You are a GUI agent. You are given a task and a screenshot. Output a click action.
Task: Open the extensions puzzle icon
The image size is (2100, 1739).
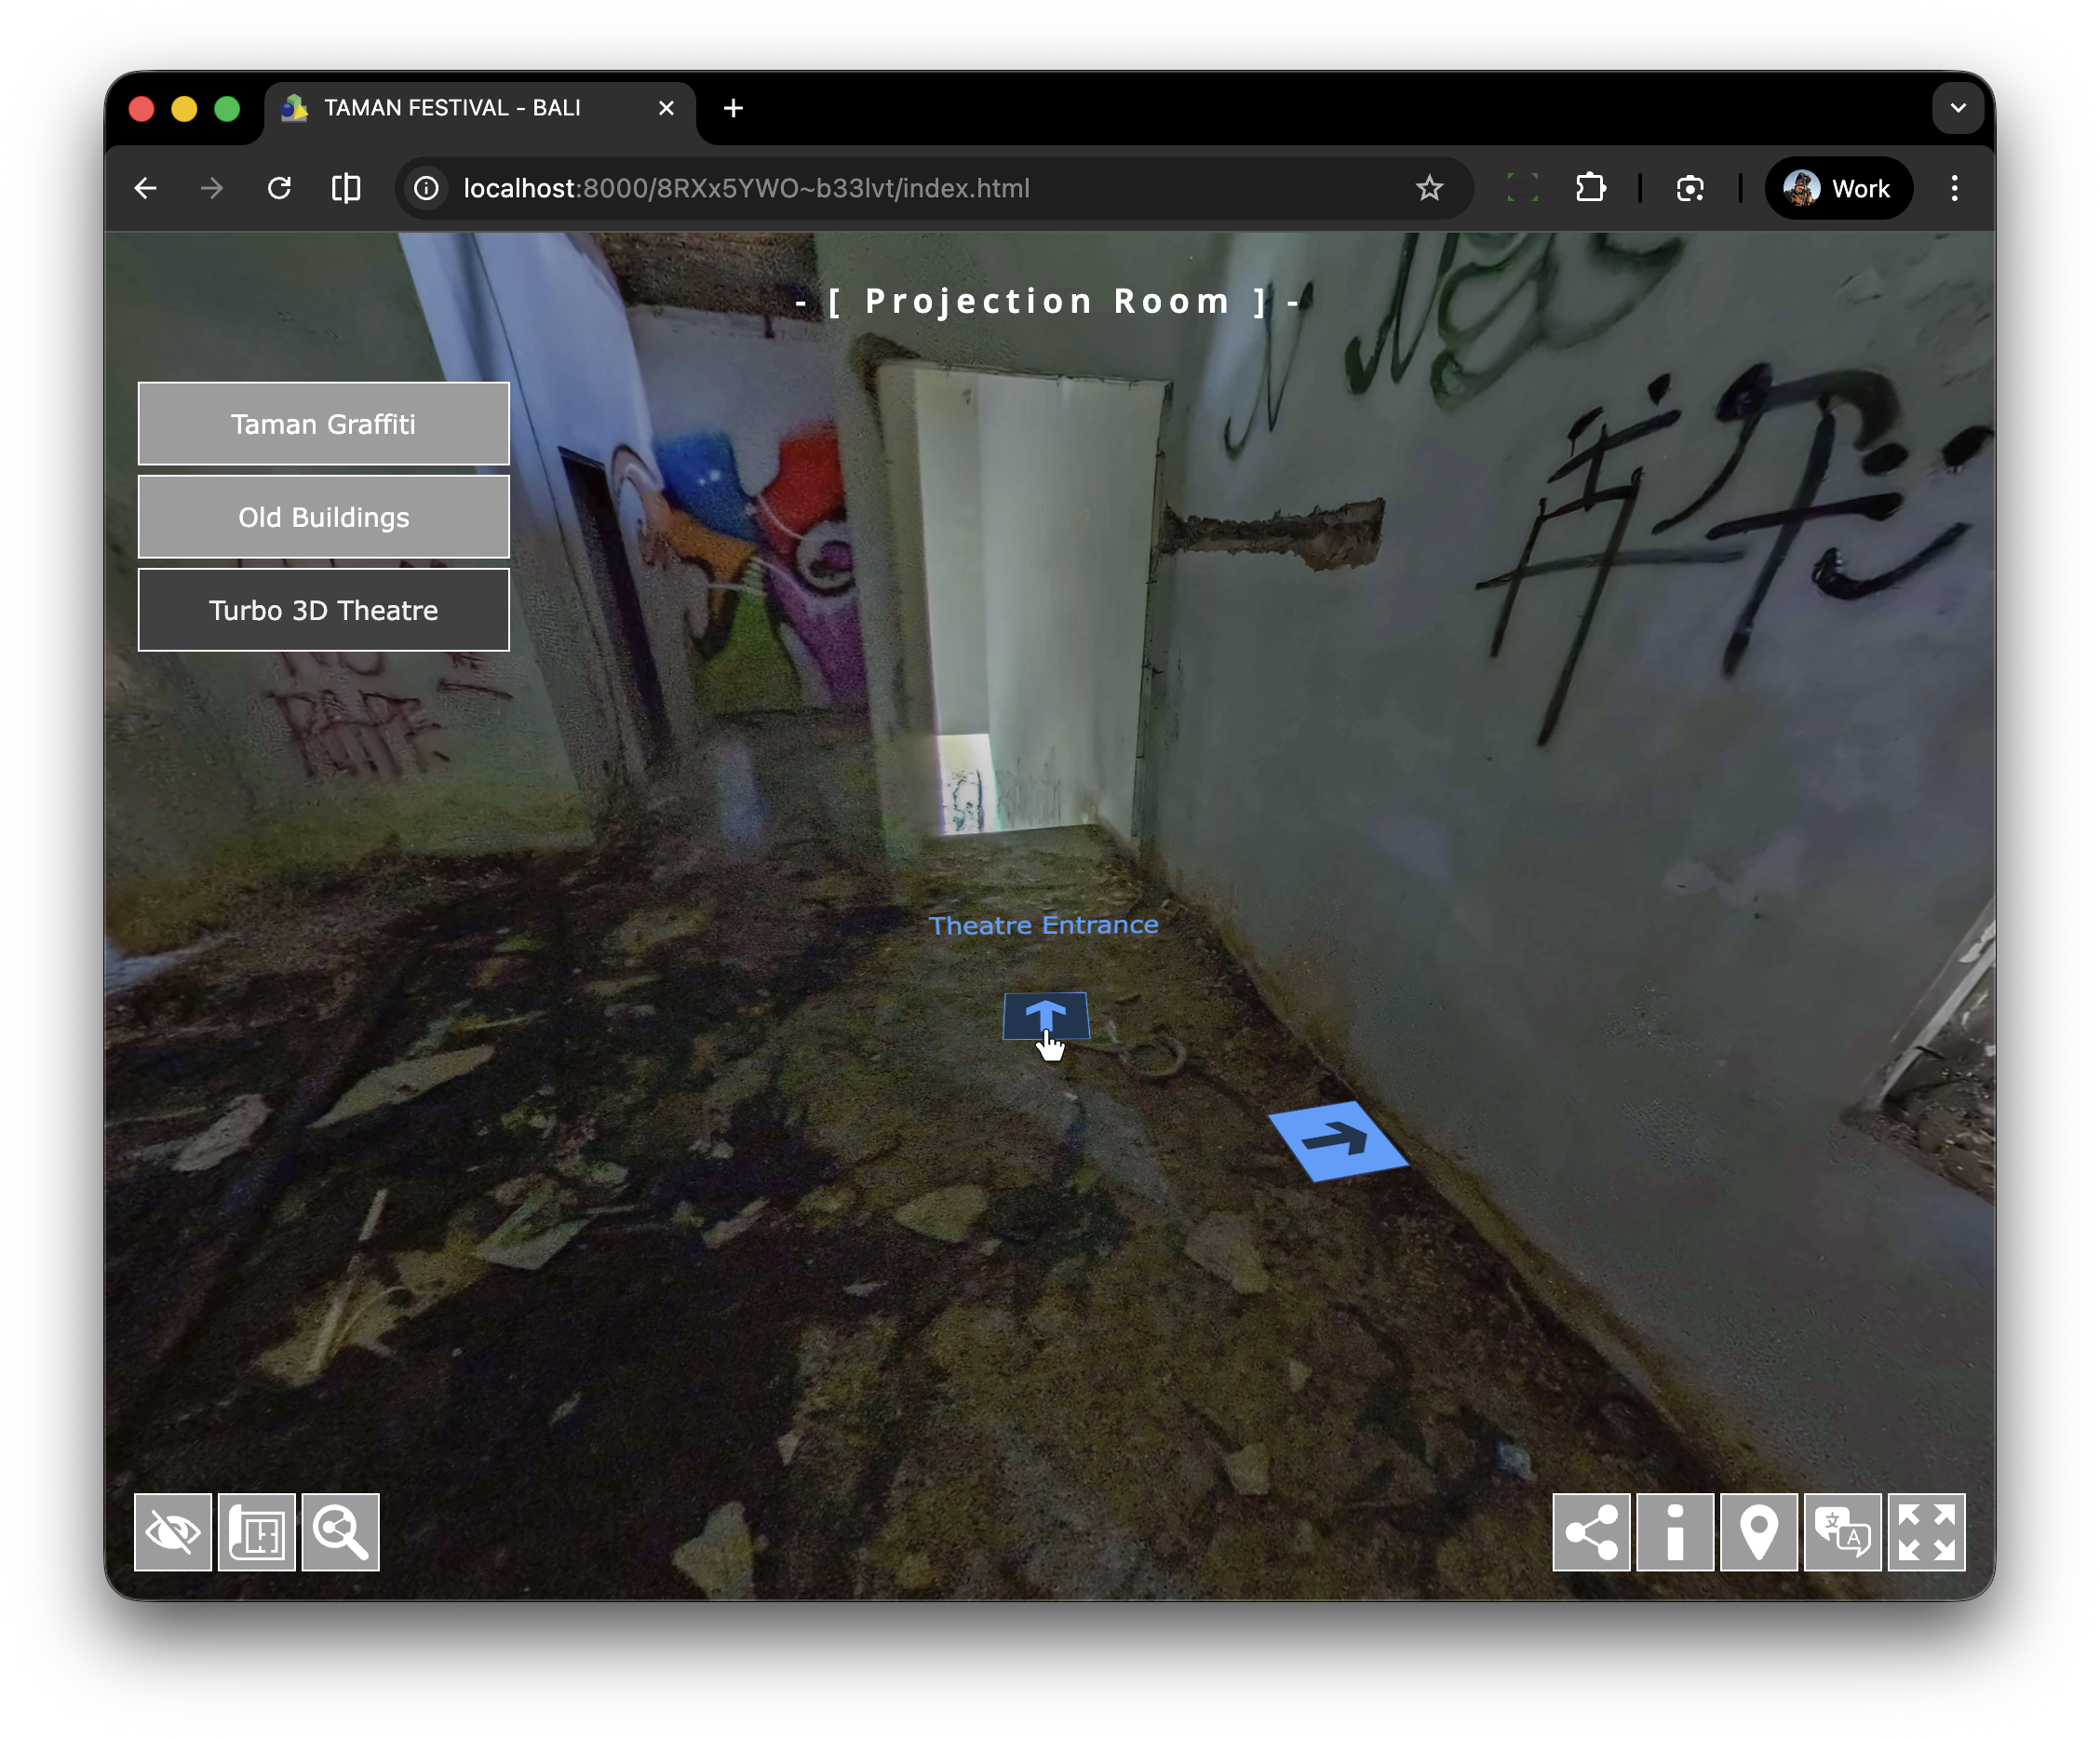(1590, 188)
